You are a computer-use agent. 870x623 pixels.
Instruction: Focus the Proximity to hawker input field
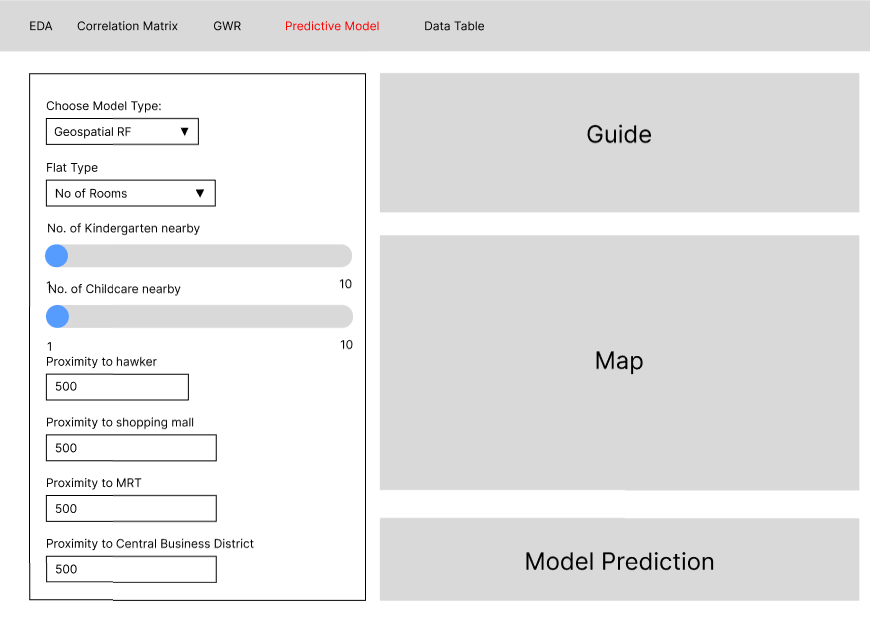tap(117, 387)
